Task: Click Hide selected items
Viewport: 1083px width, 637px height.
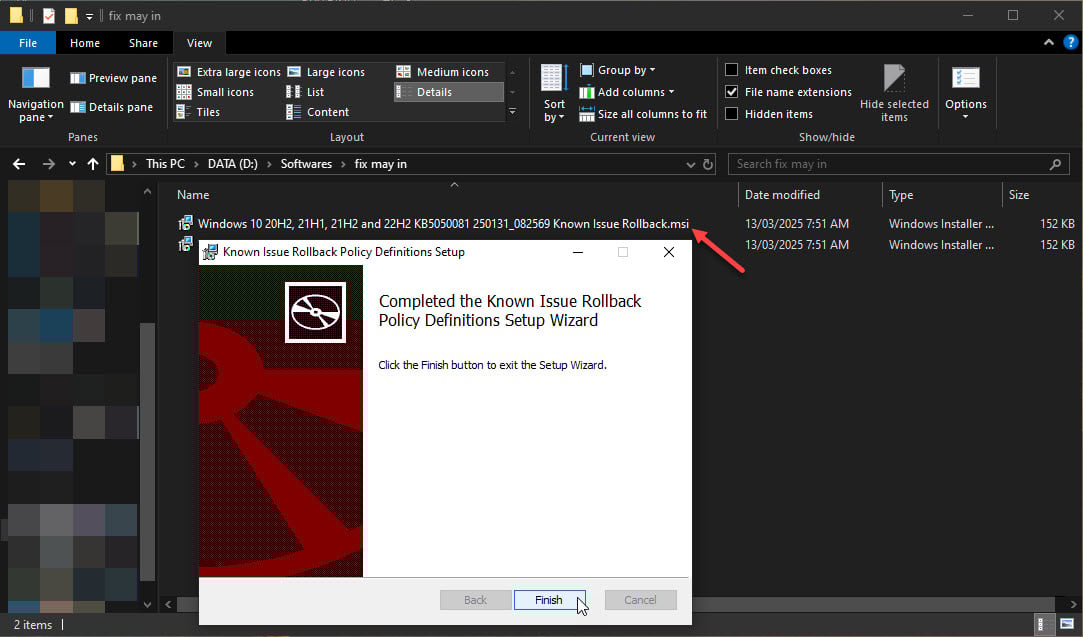Action: pos(894,94)
